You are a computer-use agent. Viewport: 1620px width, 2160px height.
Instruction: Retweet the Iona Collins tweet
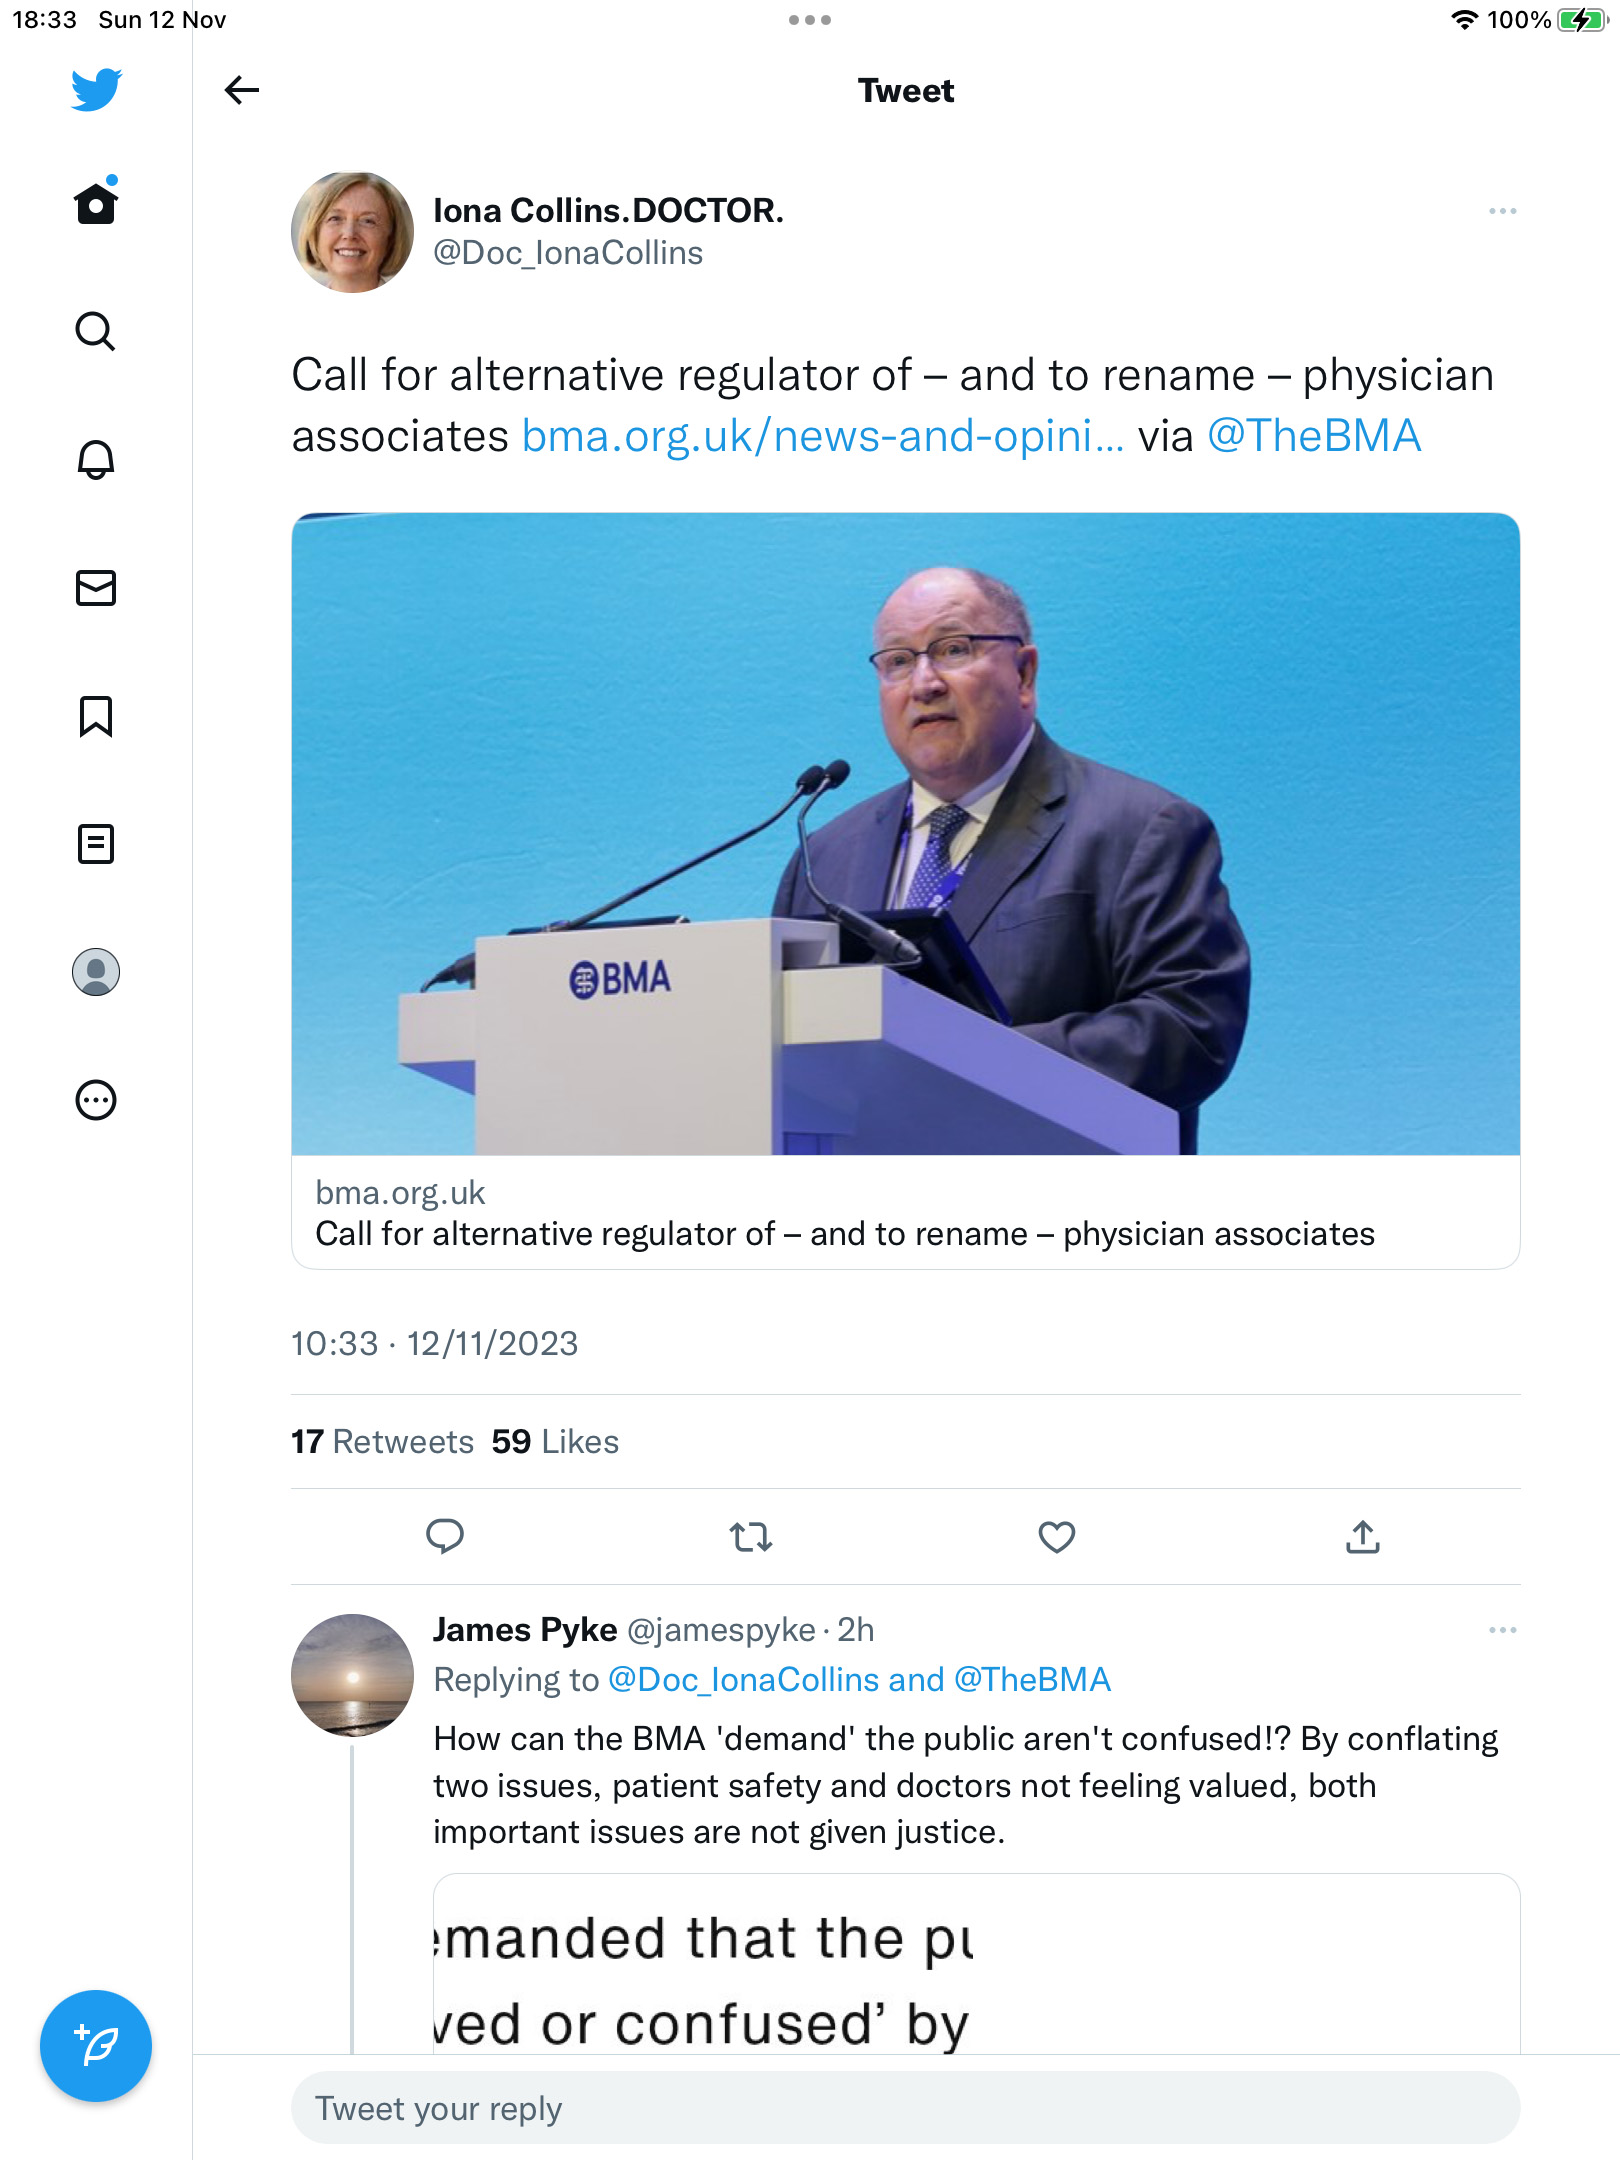click(x=751, y=1536)
